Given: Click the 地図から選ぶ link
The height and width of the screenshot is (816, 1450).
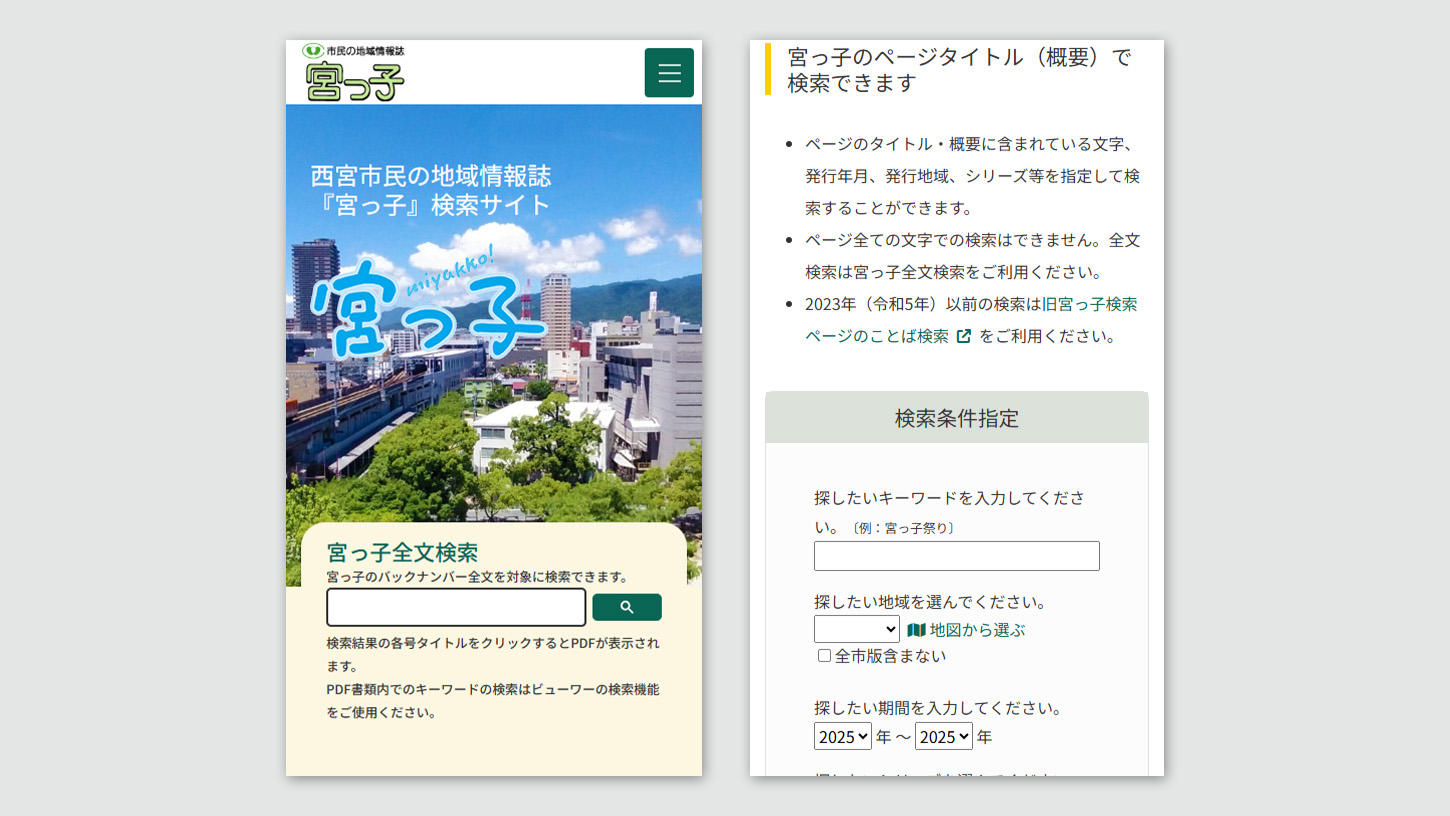Looking at the screenshot, I should tap(977, 630).
